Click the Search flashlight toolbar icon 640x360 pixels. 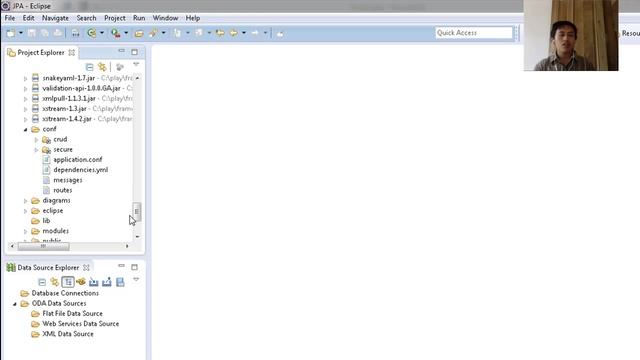coord(153,33)
